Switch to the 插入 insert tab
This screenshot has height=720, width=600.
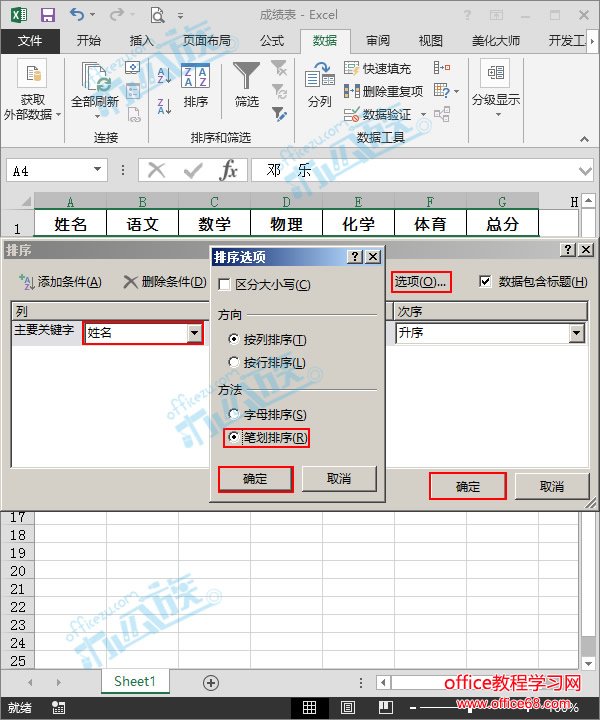141,41
